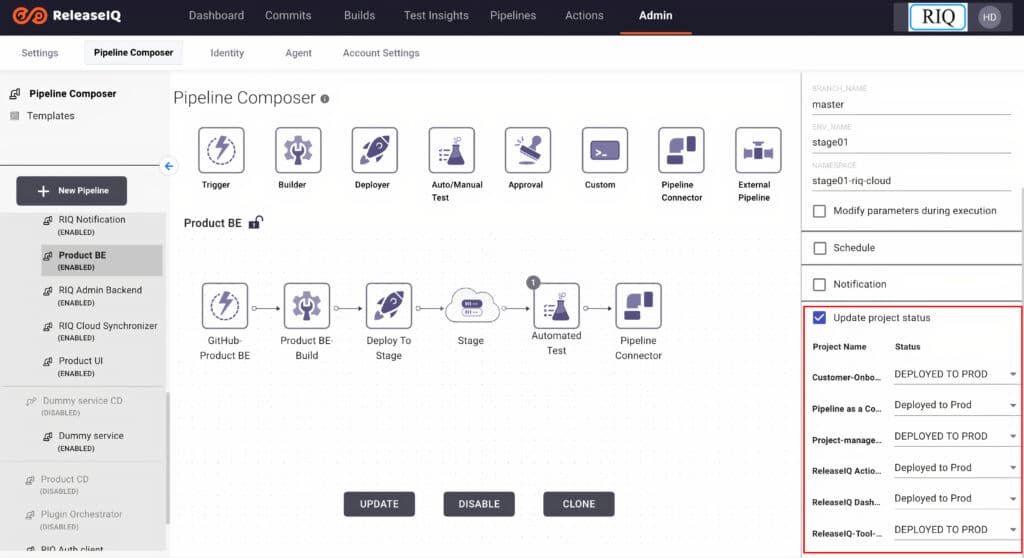Open status dropdown for ReleaseIQ-Tool-...
The image size is (1024, 558).
point(955,530)
